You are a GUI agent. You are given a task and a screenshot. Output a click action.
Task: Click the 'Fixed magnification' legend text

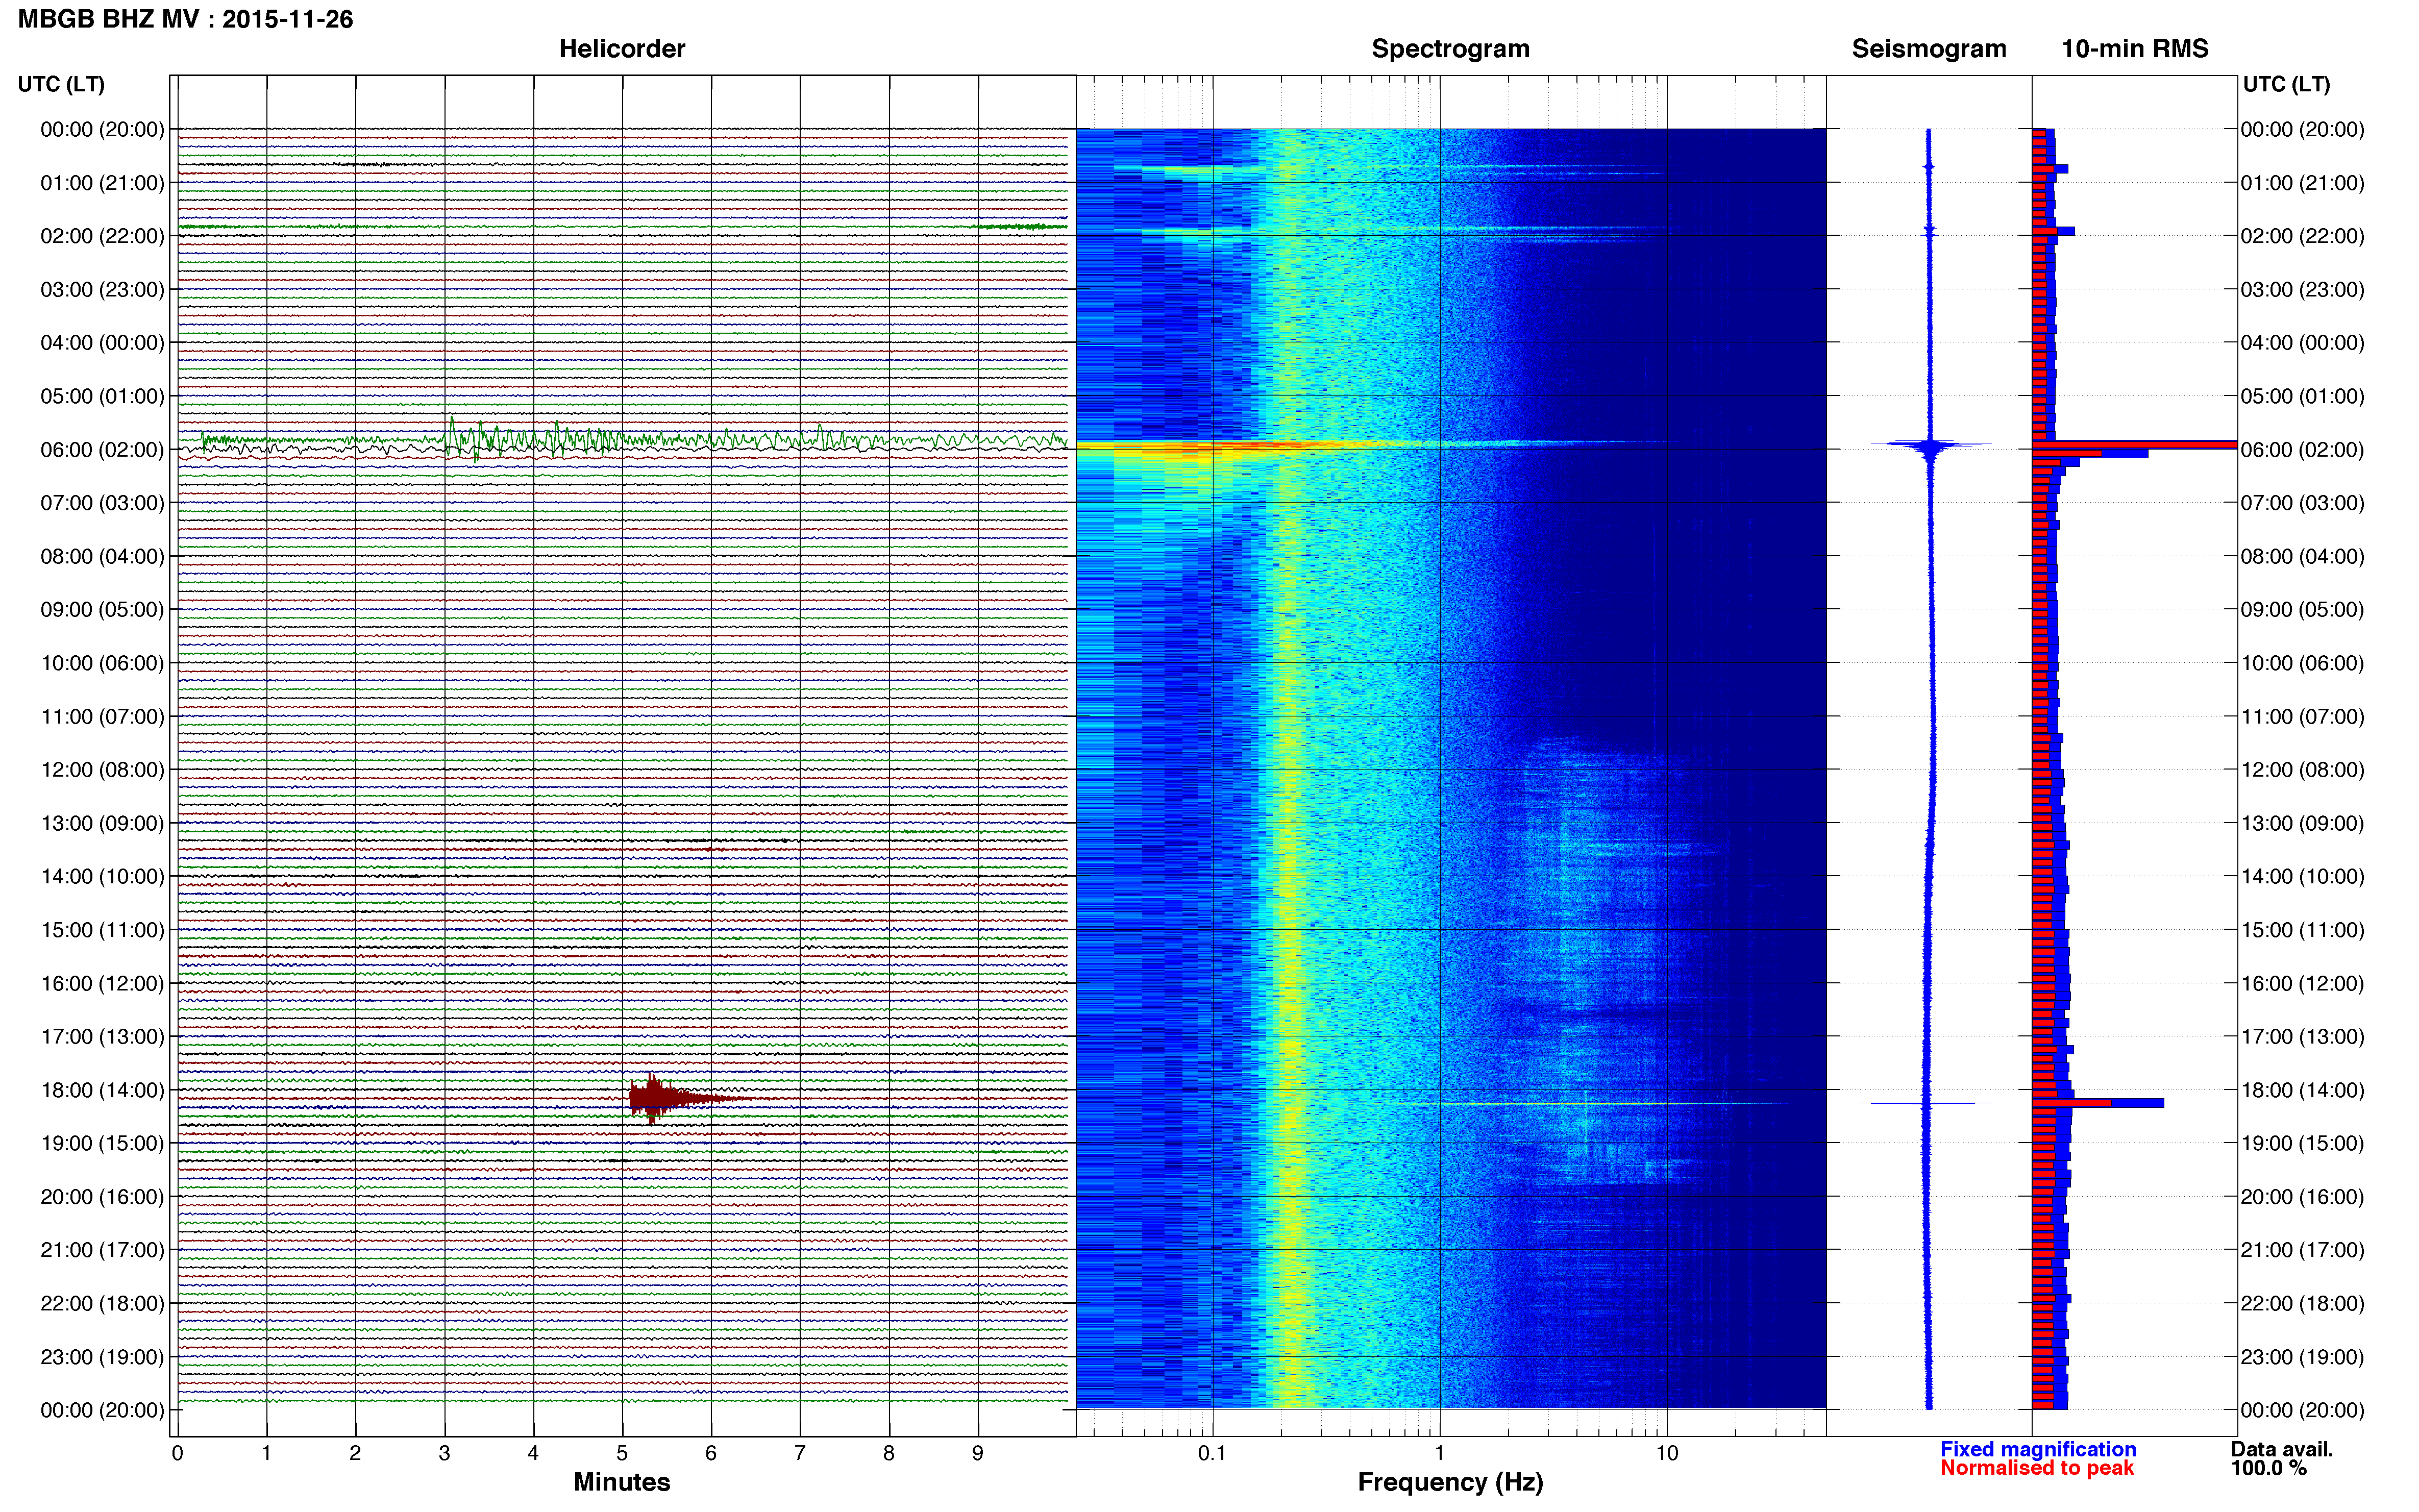click(x=2038, y=1449)
